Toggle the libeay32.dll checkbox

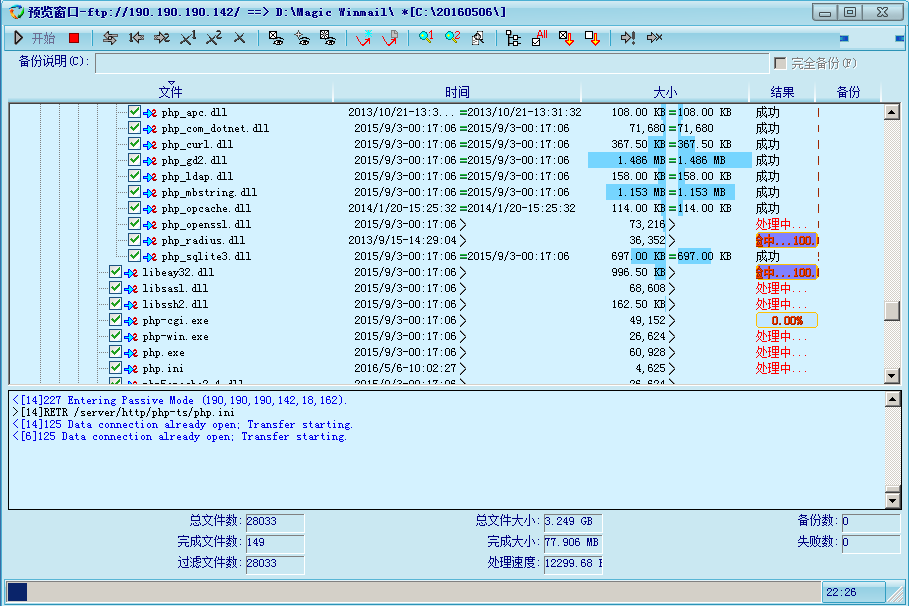116,272
